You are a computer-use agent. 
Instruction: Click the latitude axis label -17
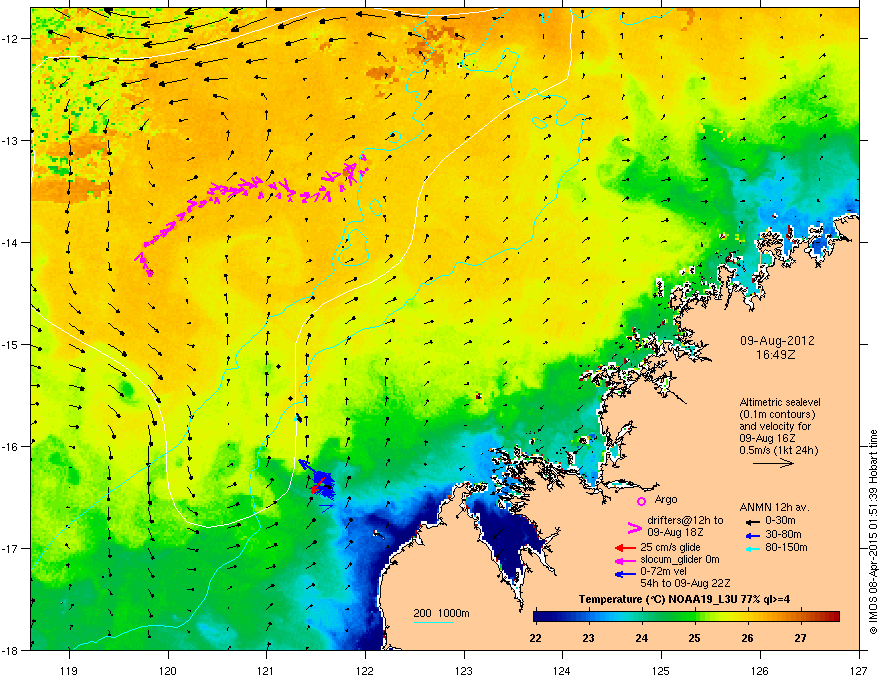pos(10,548)
